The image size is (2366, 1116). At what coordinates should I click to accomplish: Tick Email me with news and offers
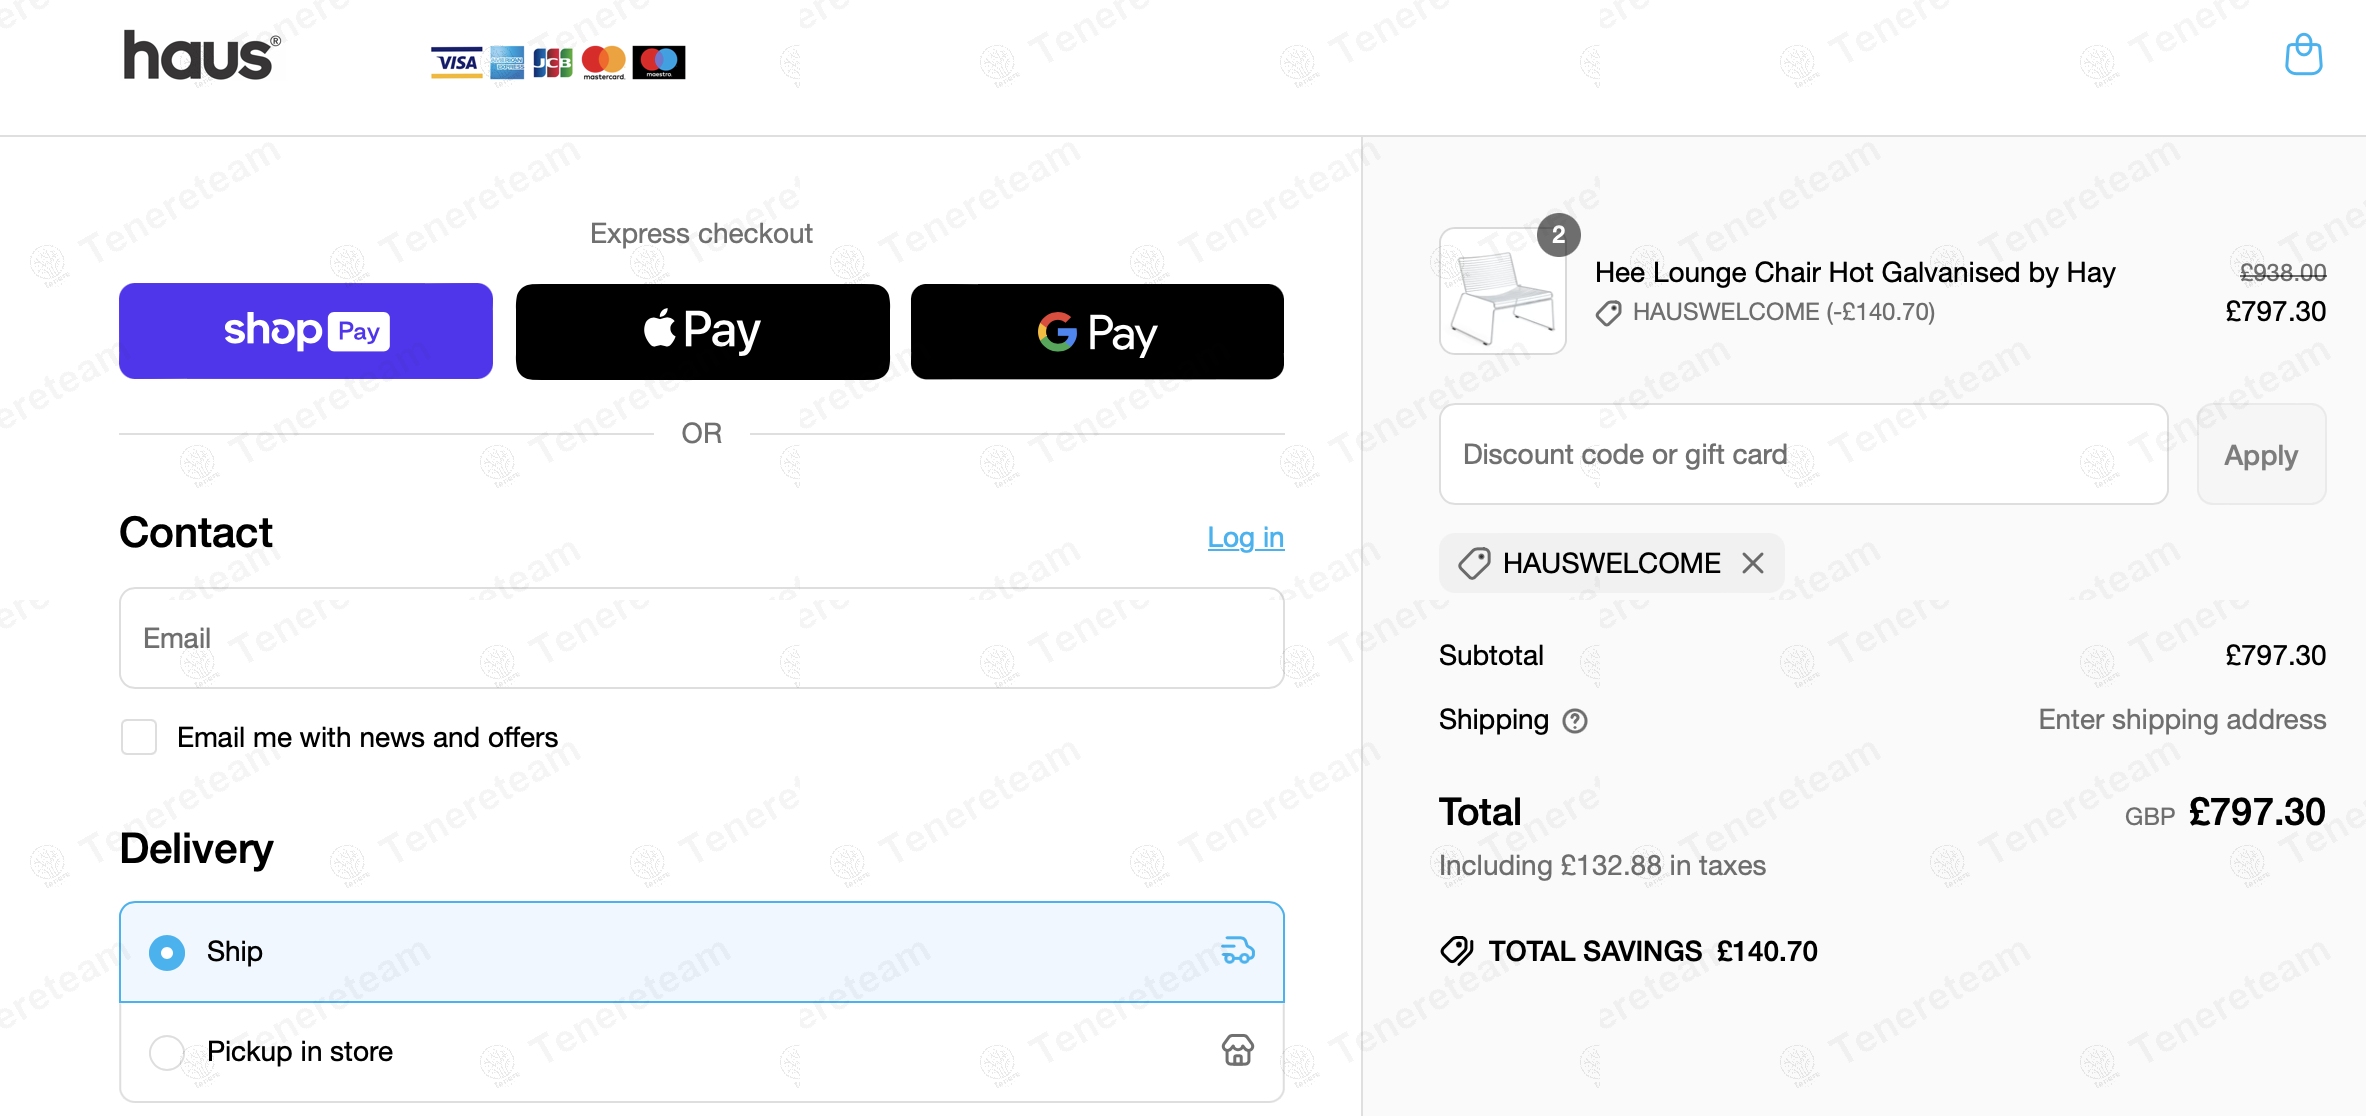(x=139, y=737)
